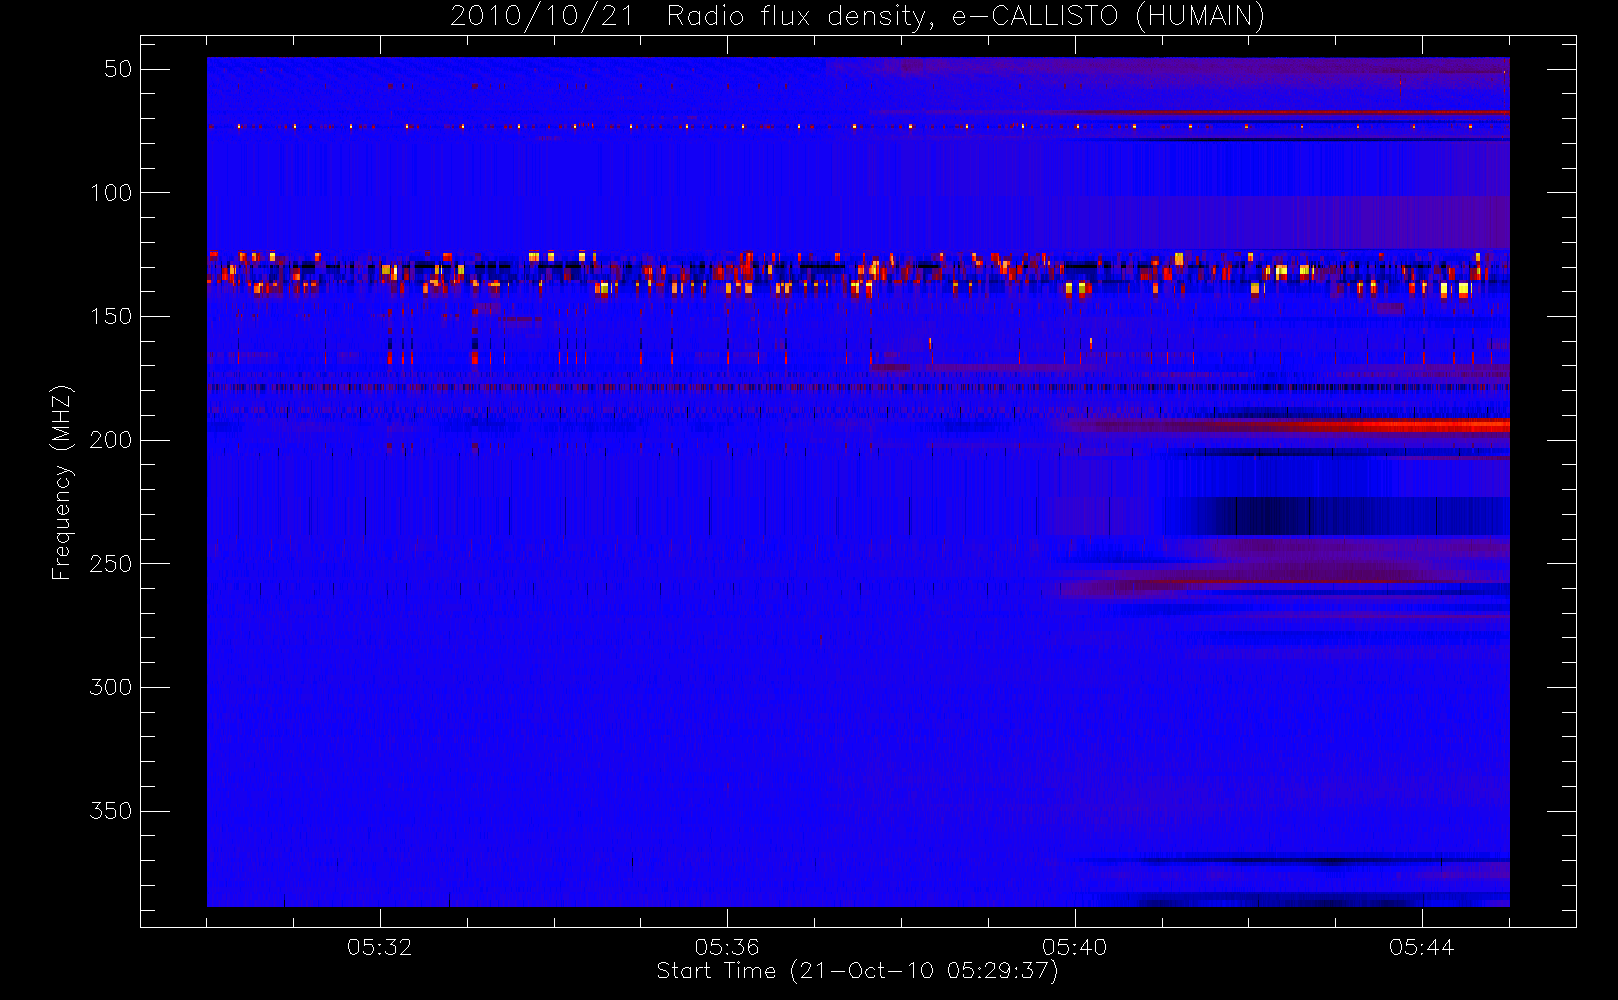Click the 05:32 time tick label
Viewport: 1618px width, 1000px height.
pyautogui.click(x=380, y=947)
